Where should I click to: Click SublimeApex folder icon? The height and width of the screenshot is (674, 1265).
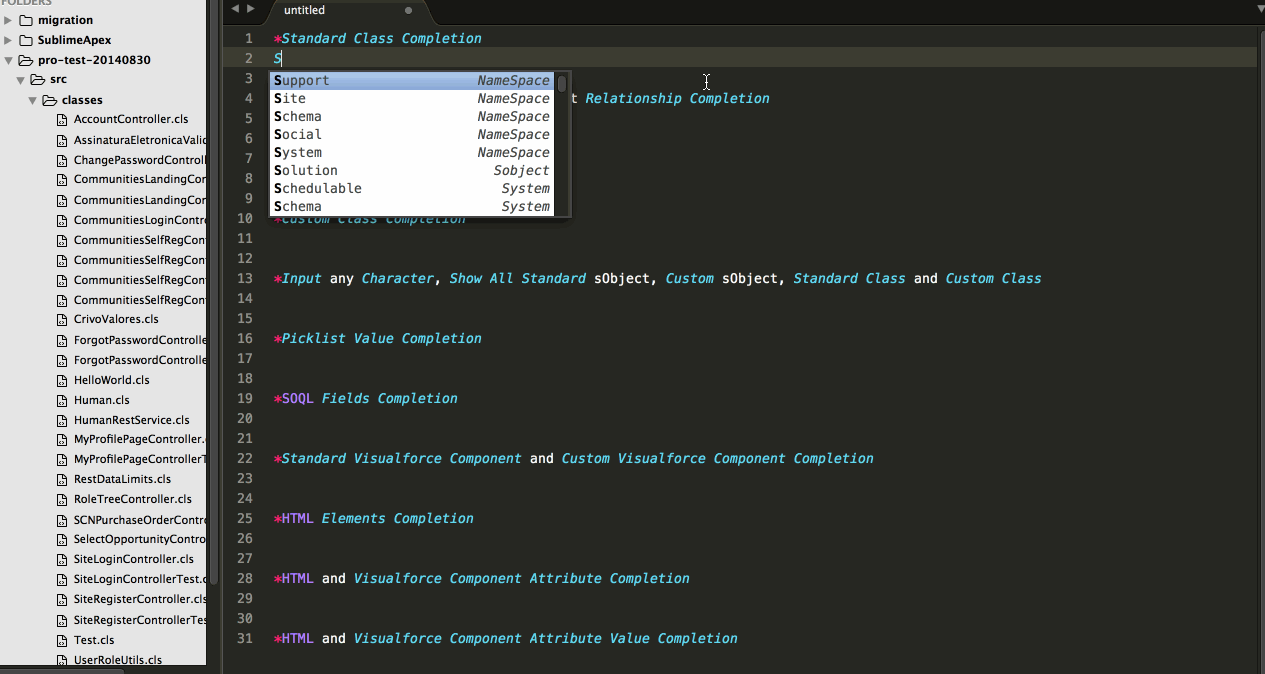coord(26,40)
